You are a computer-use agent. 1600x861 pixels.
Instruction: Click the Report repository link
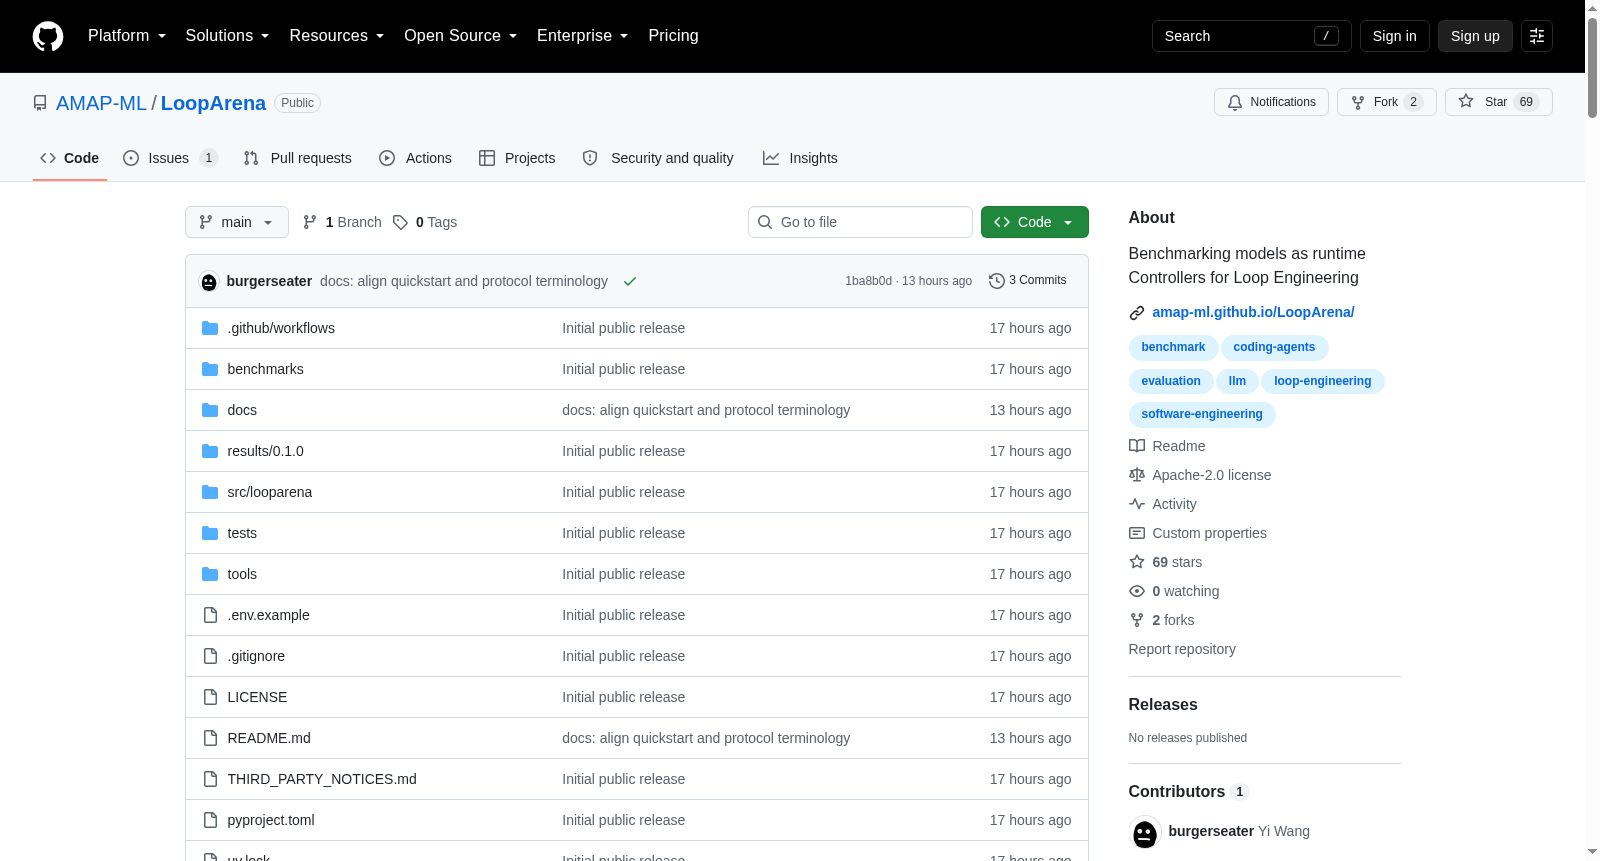[x=1182, y=649]
